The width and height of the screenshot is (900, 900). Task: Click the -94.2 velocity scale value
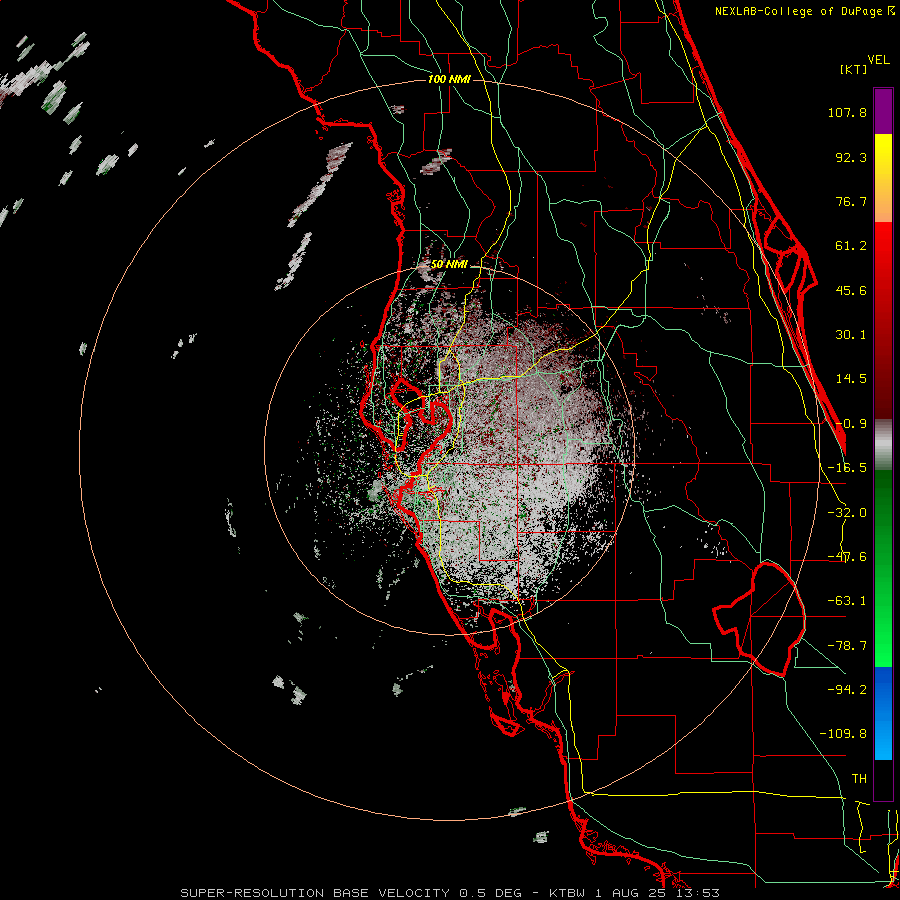click(847, 690)
